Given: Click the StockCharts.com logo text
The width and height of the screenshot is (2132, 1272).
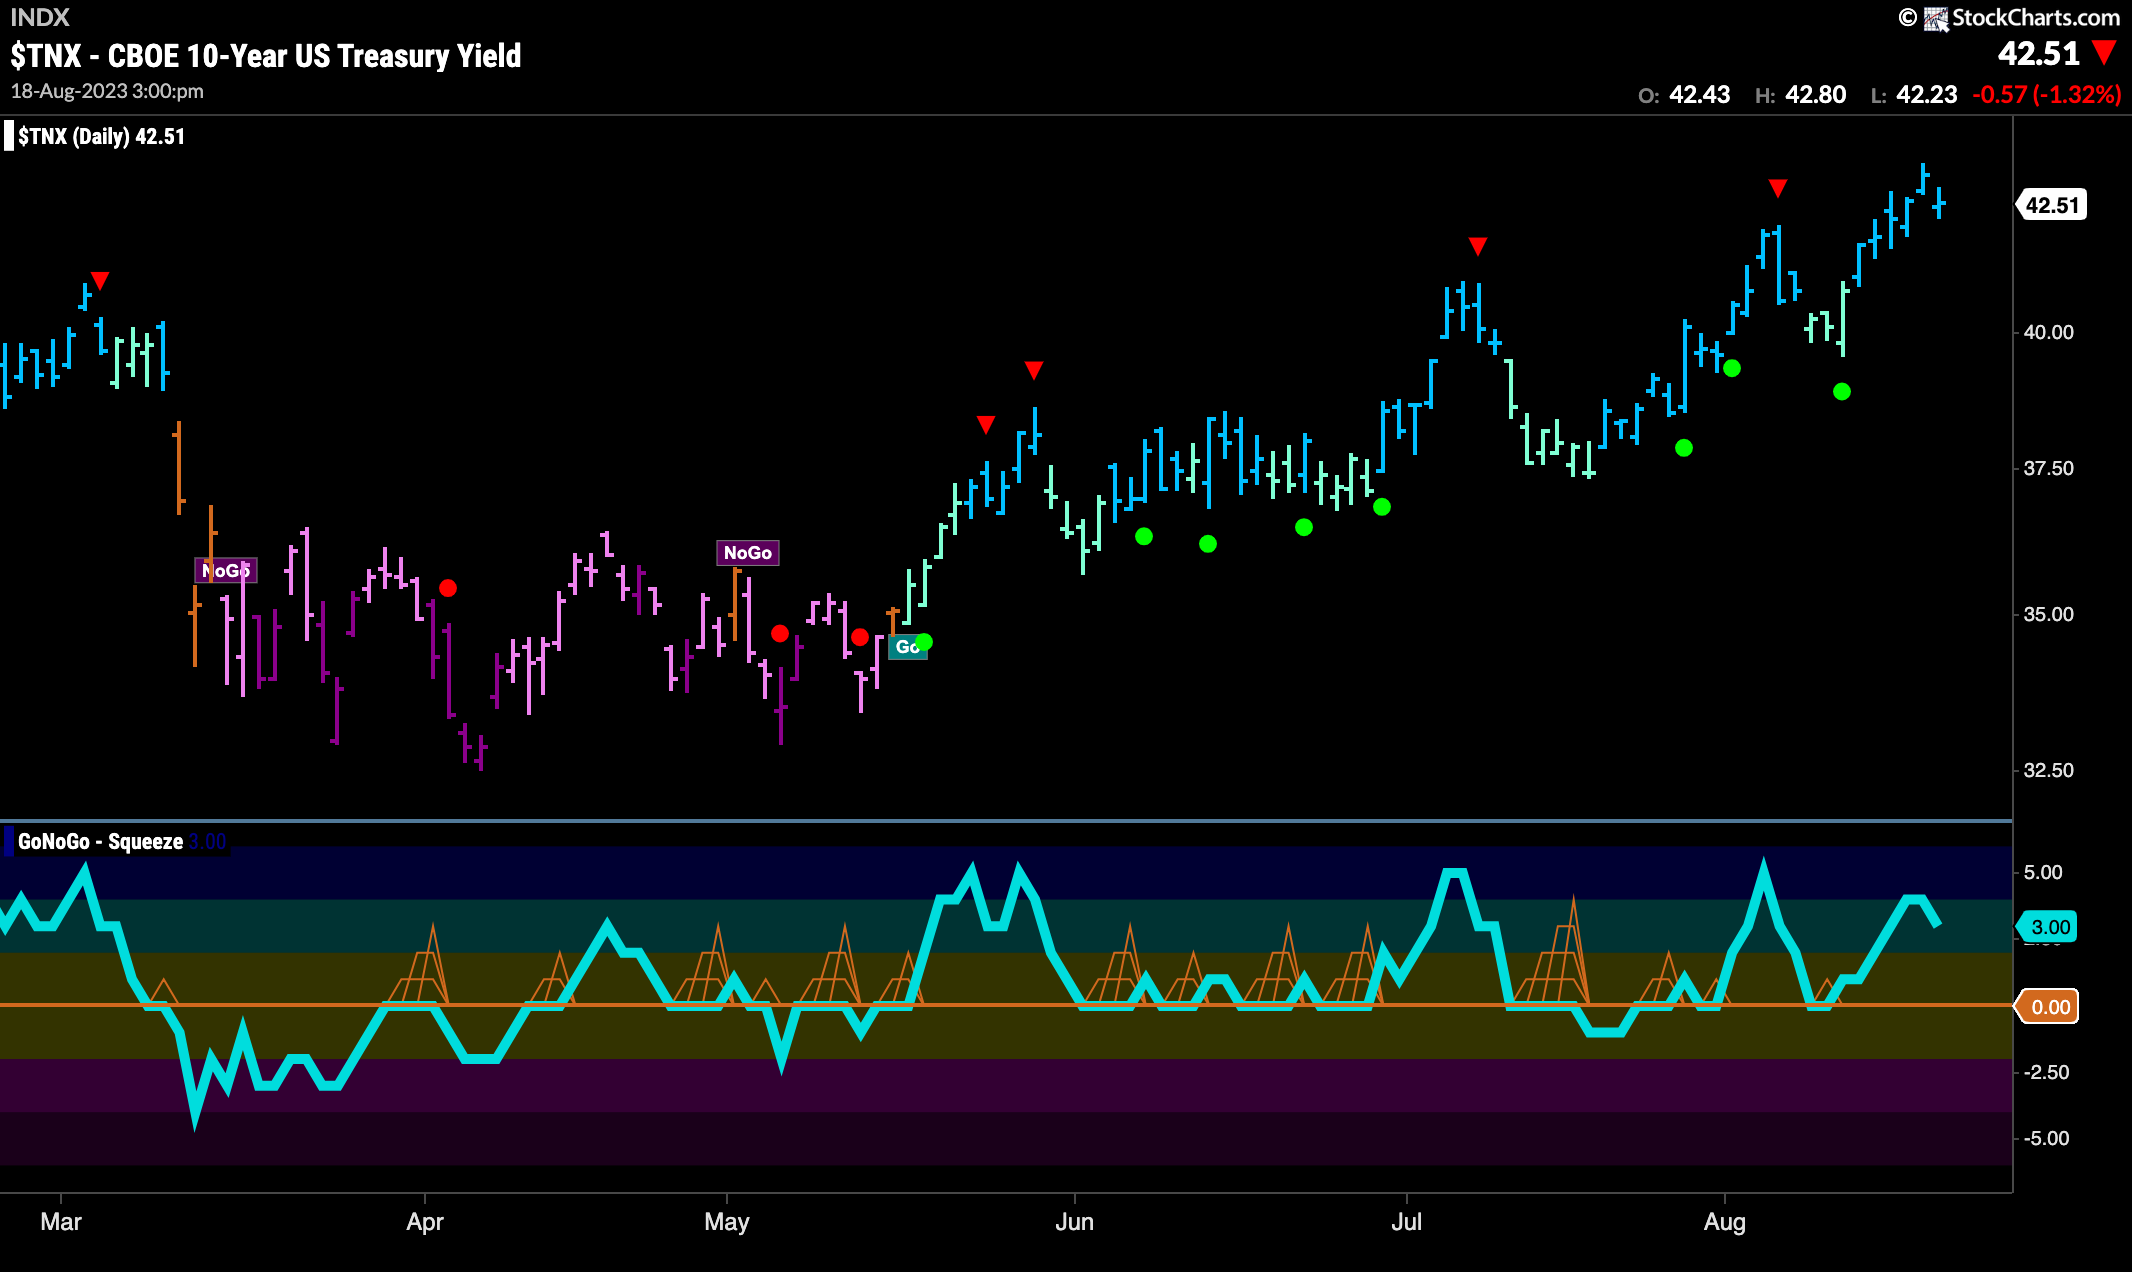Looking at the screenshot, I should tap(2035, 17).
